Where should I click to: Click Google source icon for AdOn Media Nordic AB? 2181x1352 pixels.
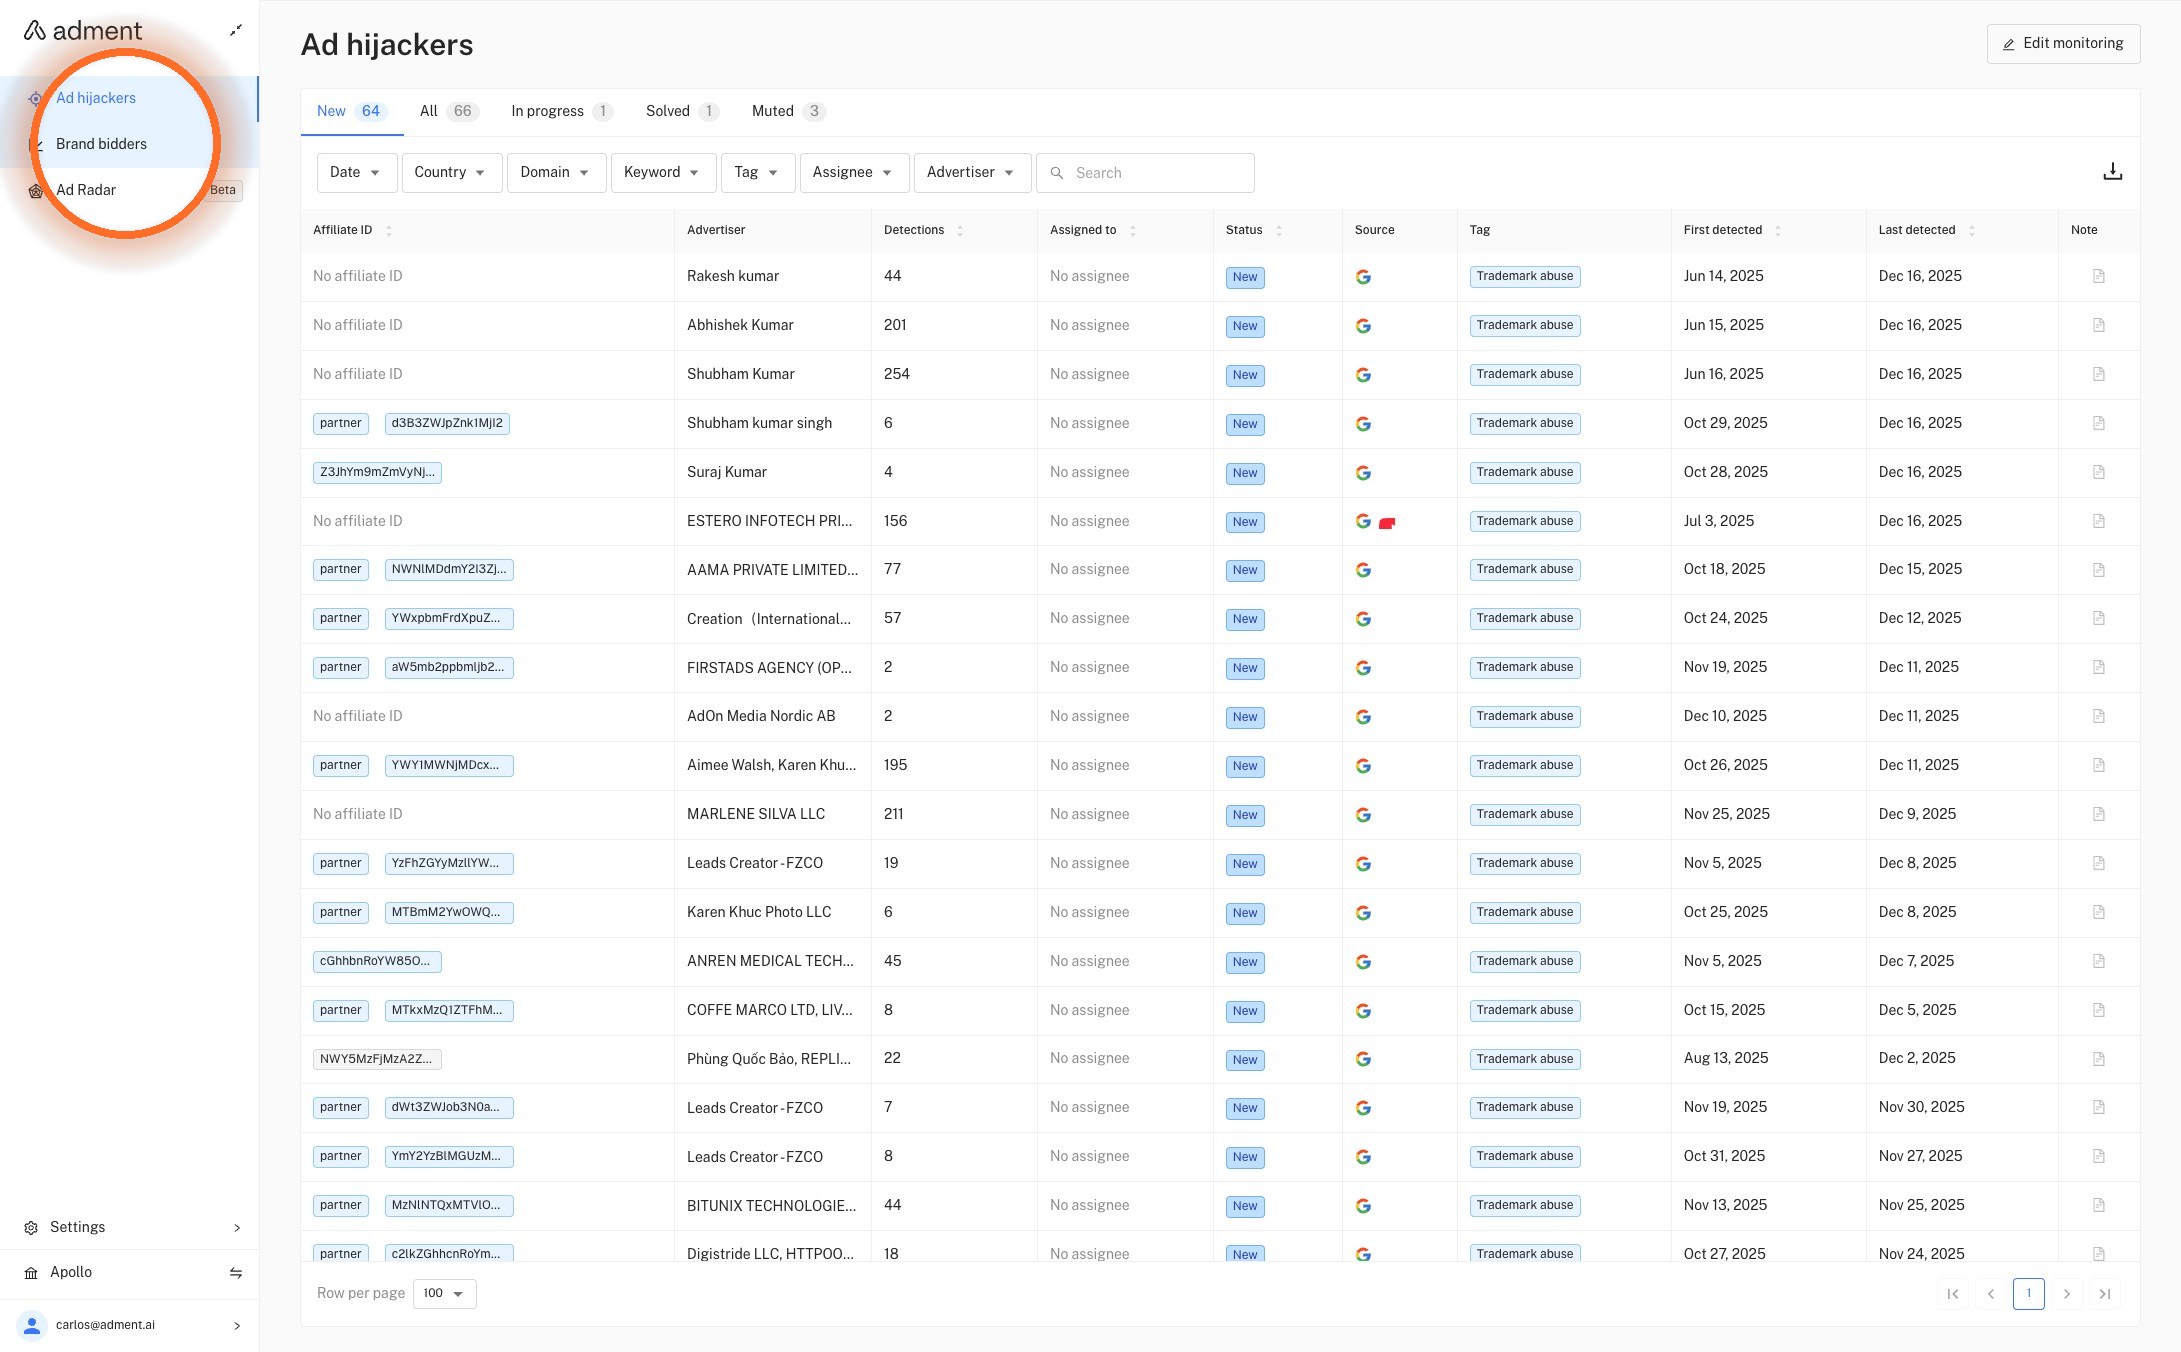coord(1363,717)
